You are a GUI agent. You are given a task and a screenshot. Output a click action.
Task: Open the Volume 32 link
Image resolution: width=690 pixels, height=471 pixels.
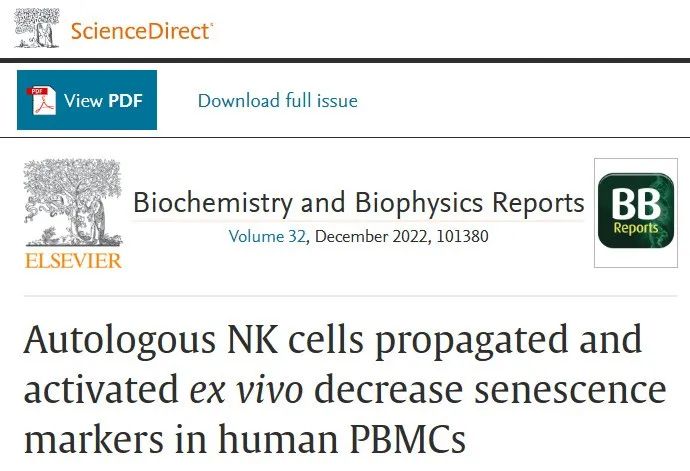[x=267, y=236]
